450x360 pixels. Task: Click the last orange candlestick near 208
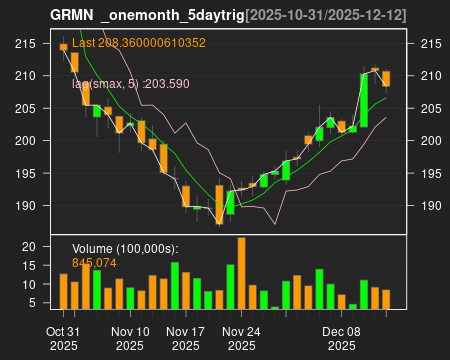click(386, 79)
